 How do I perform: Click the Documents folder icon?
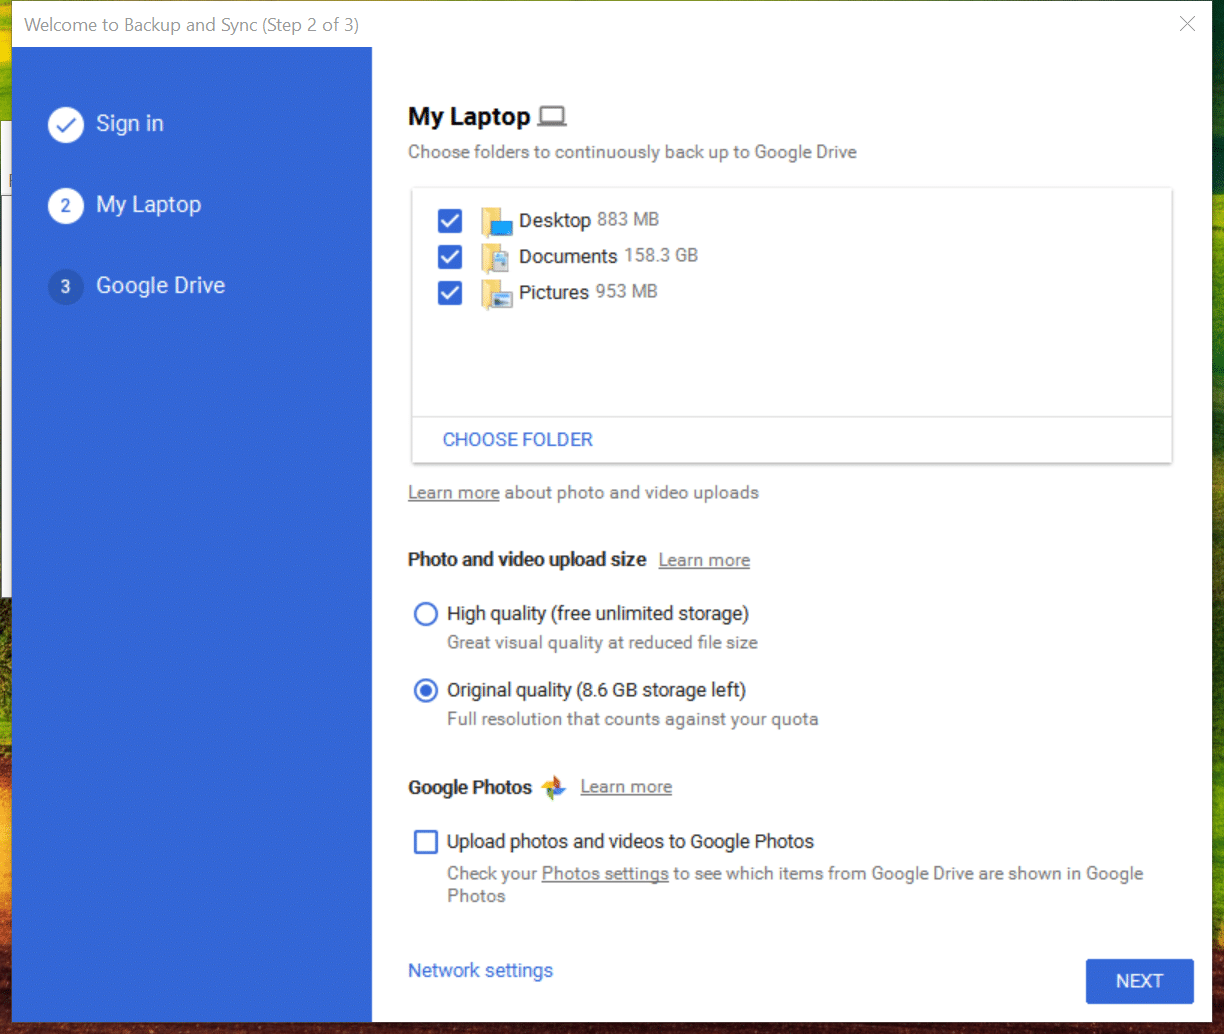pyautogui.click(x=496, y=257)
